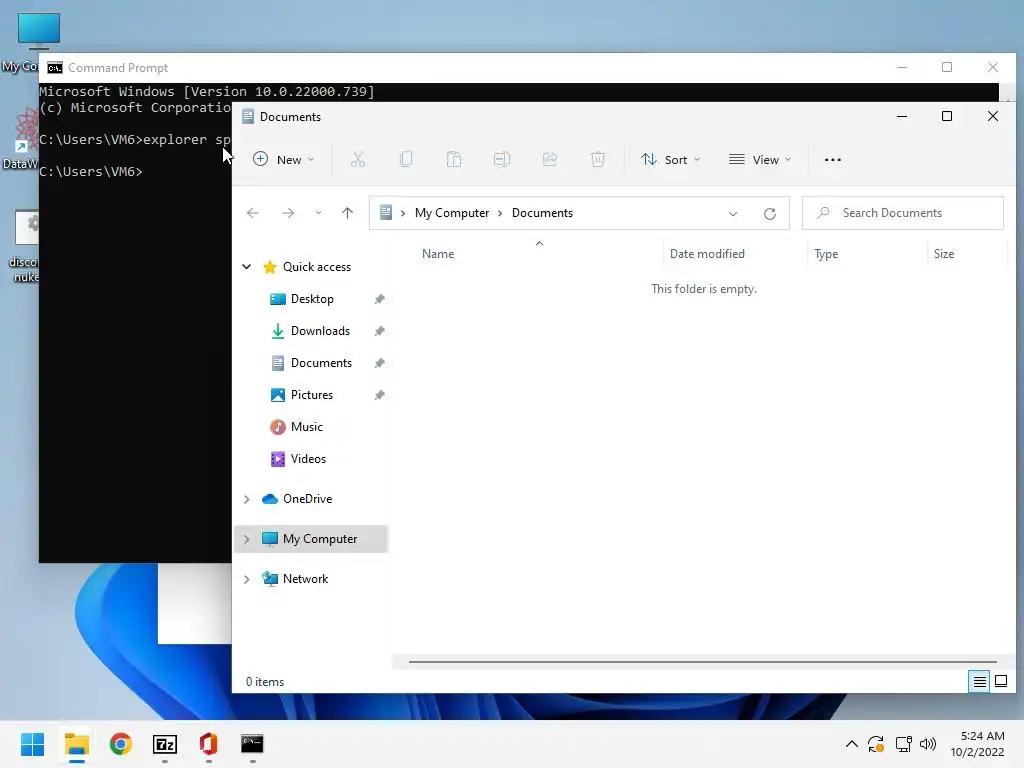The image size is (1024, 768).
Task: Click the horizontal scrollbar in file list
Action: [703, 662]
